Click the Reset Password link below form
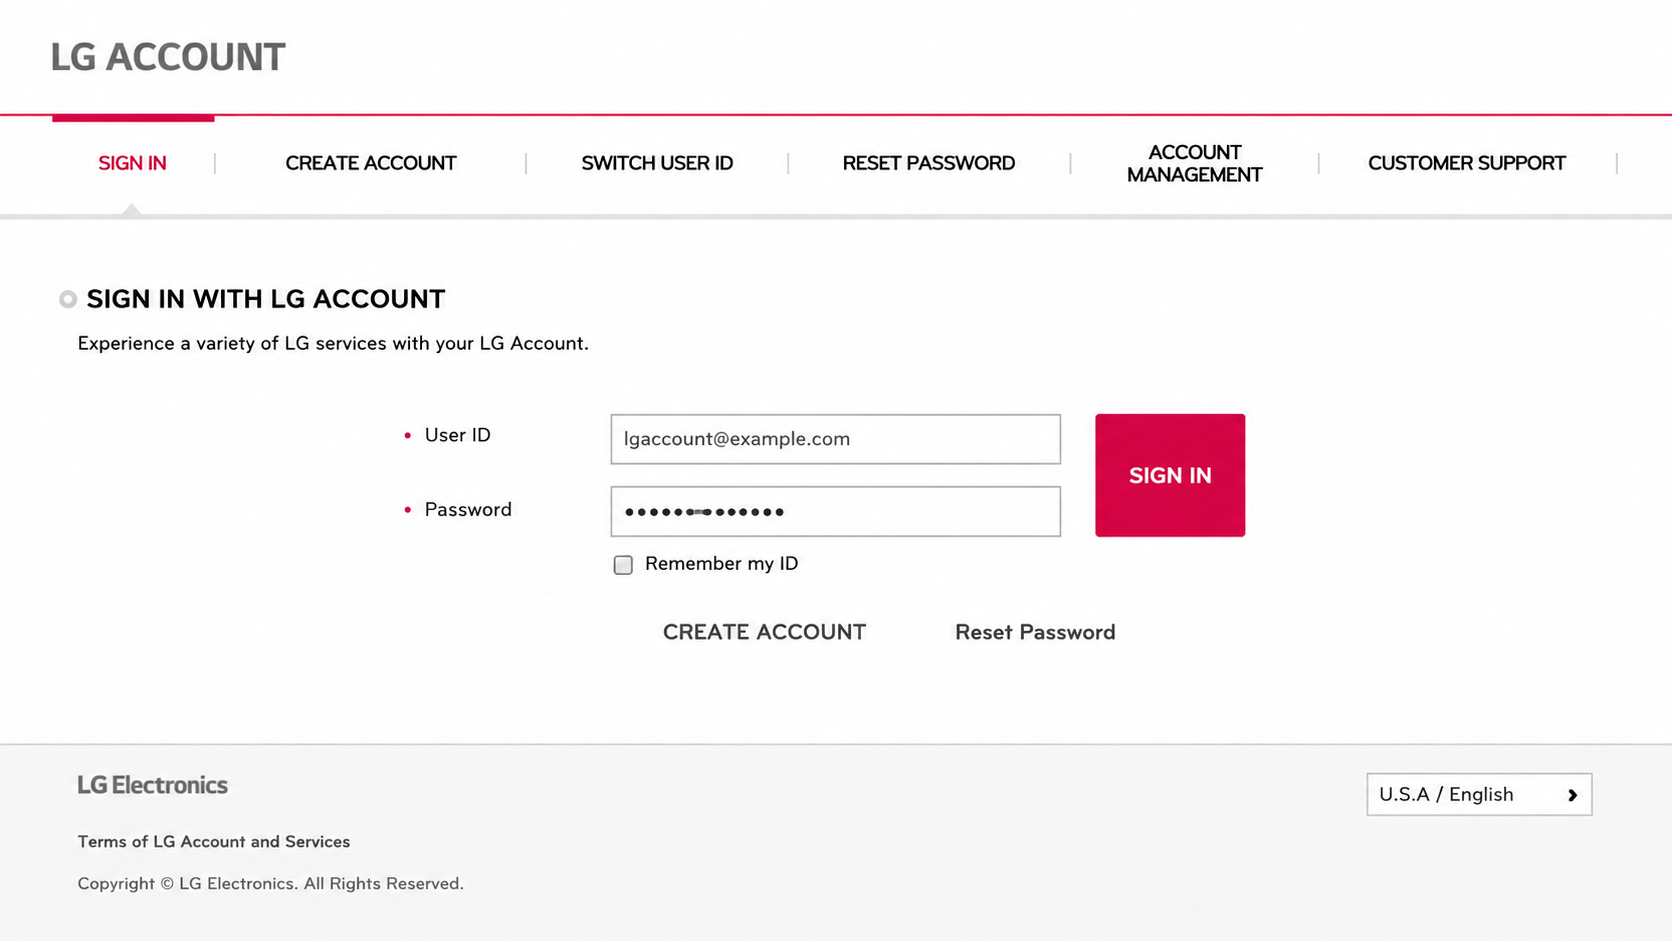The width and height of the screenshot is (1672, 941). [x=1035, y=632]
